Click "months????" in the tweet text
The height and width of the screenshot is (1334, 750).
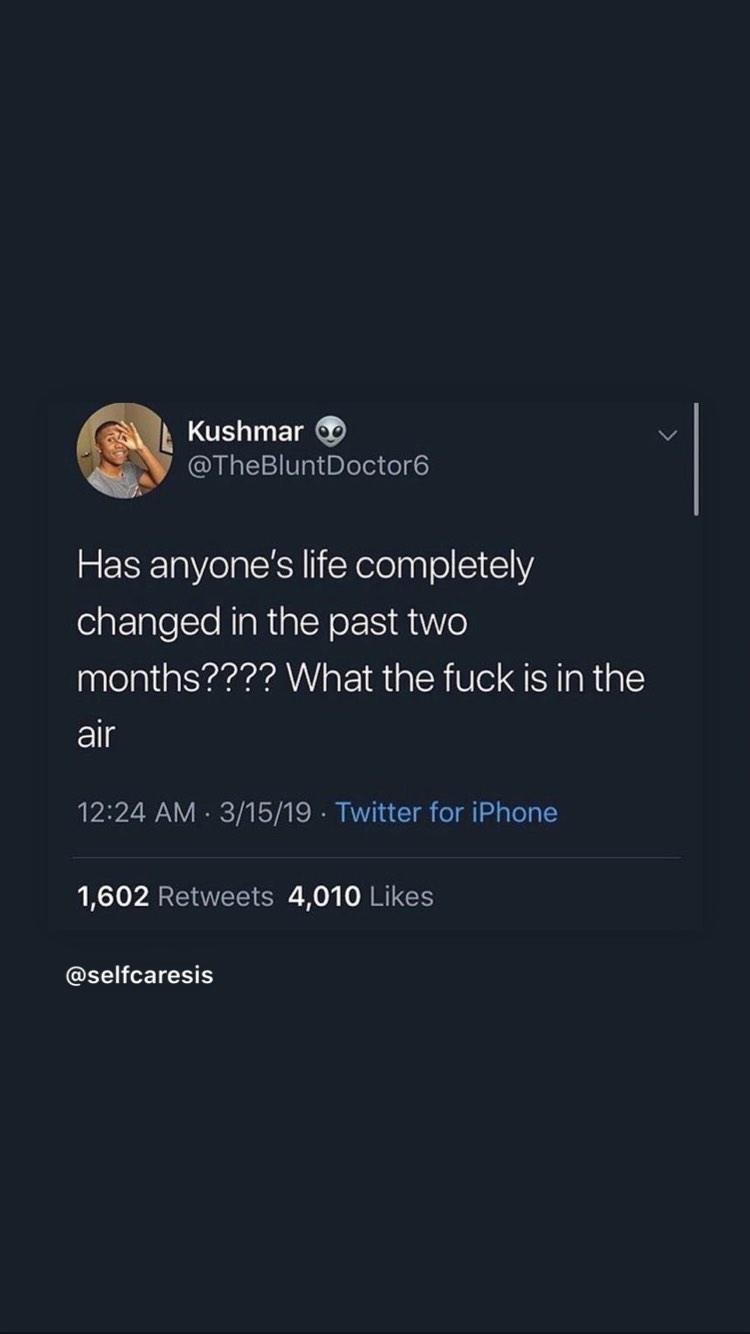[179, 680]
